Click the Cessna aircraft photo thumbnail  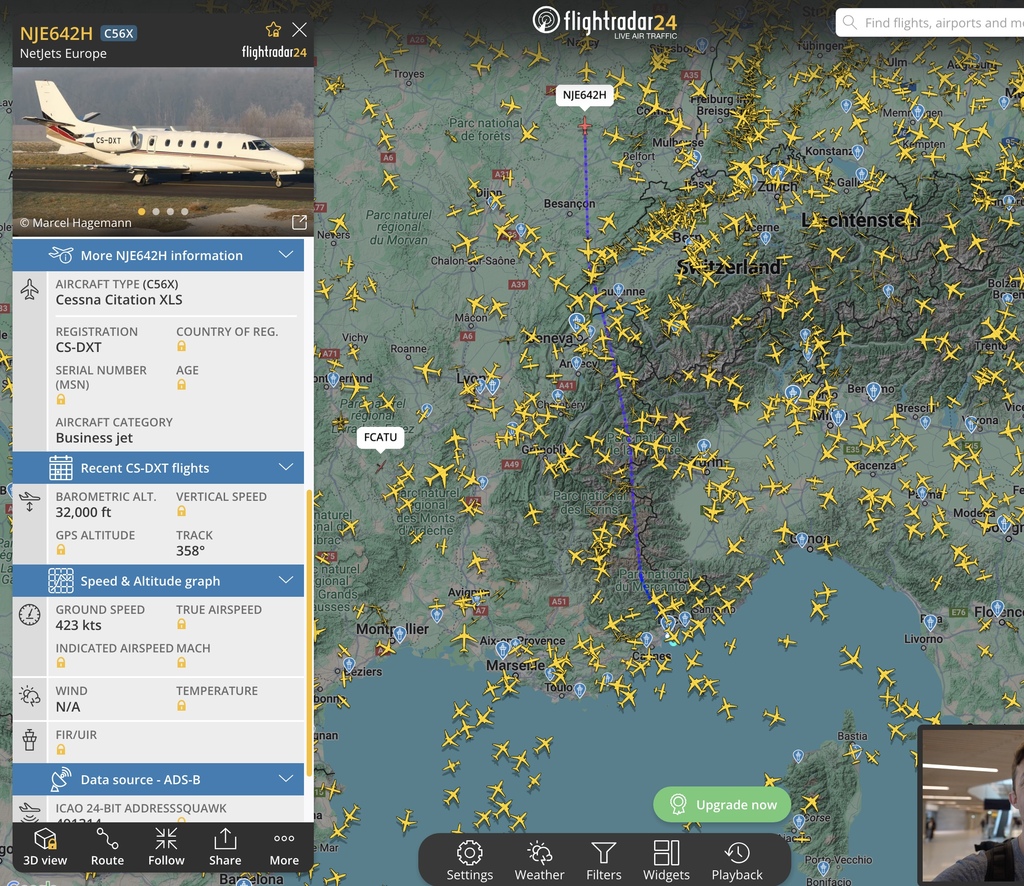tap(163, 151)
